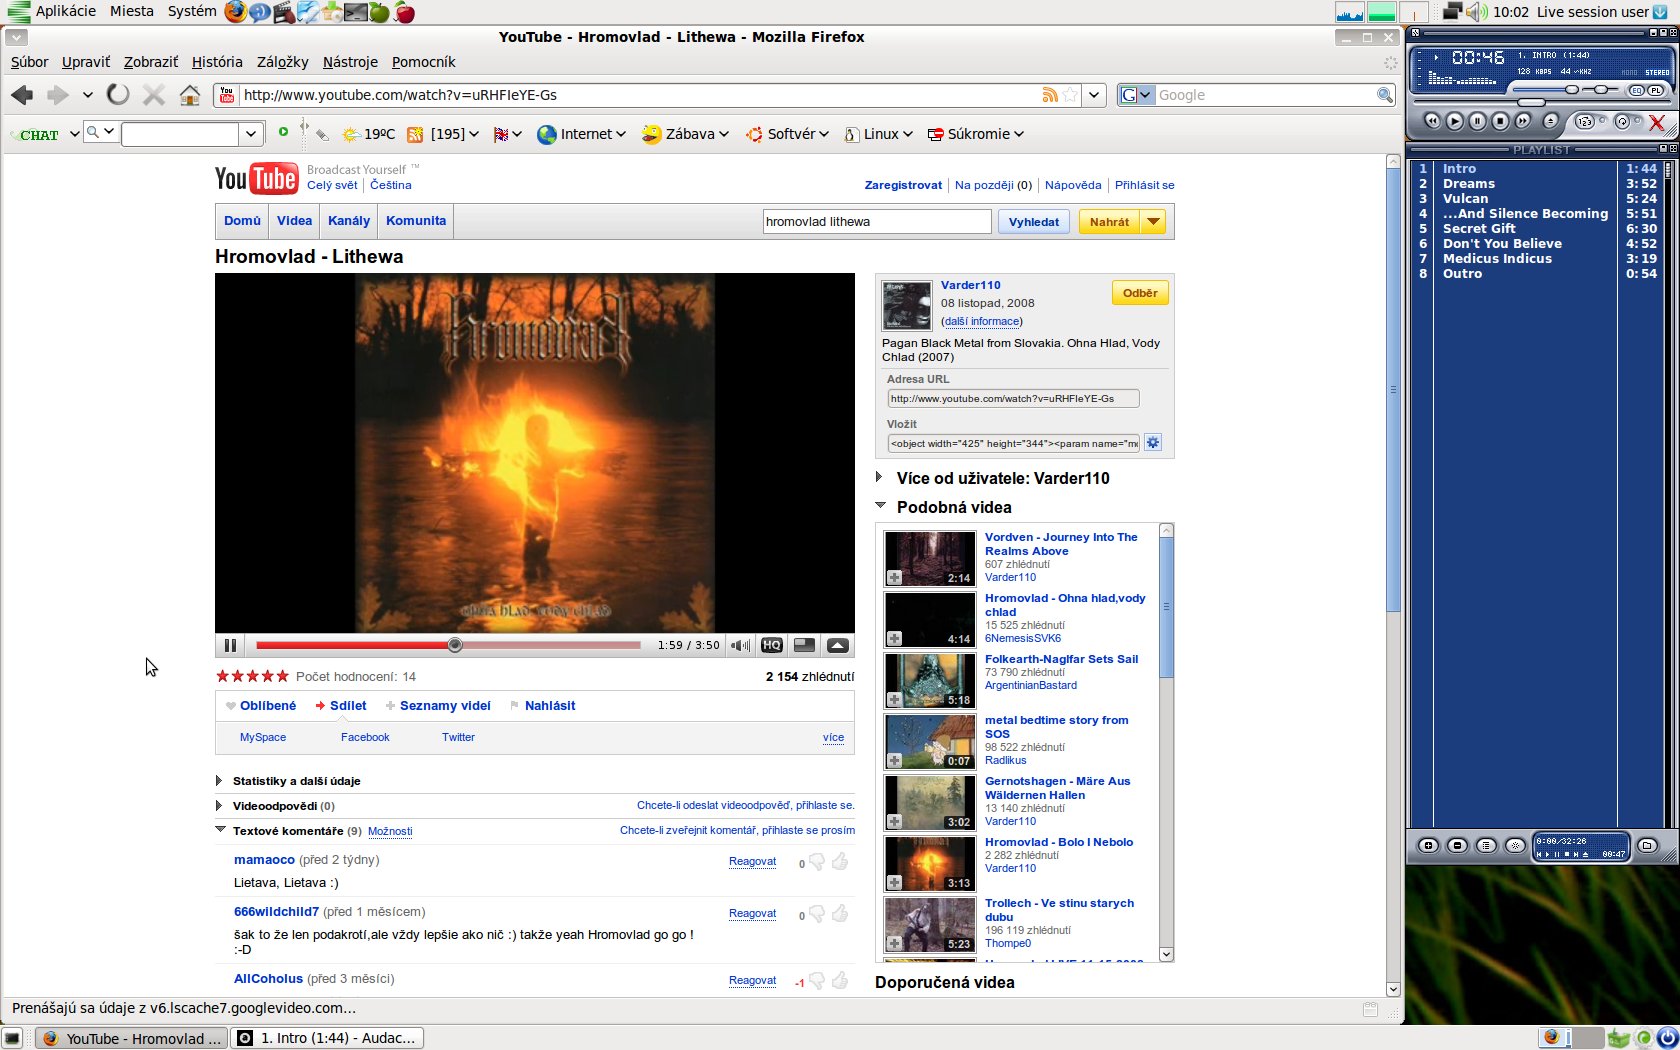The image size is (1680, 1050).
Task: Click the Vyhledat search button
Action: pyautogui.click(x=1034, y=222)
